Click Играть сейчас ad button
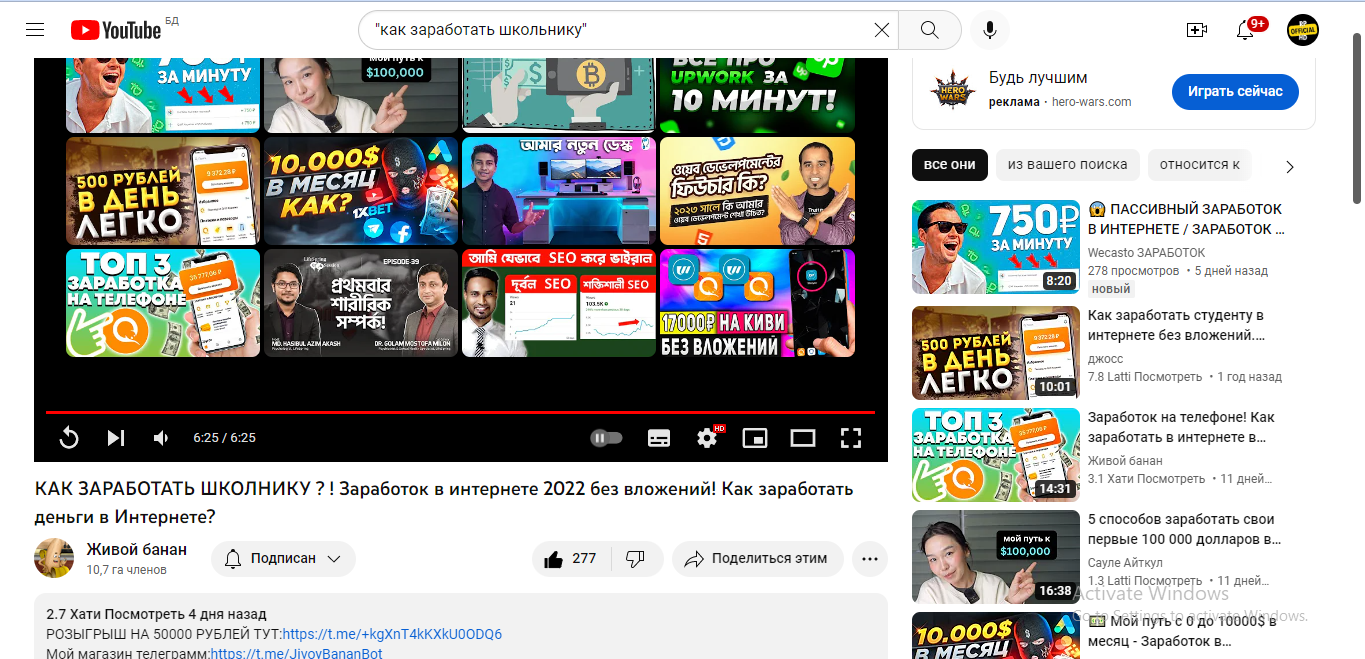 click(x=1235, y=91)
